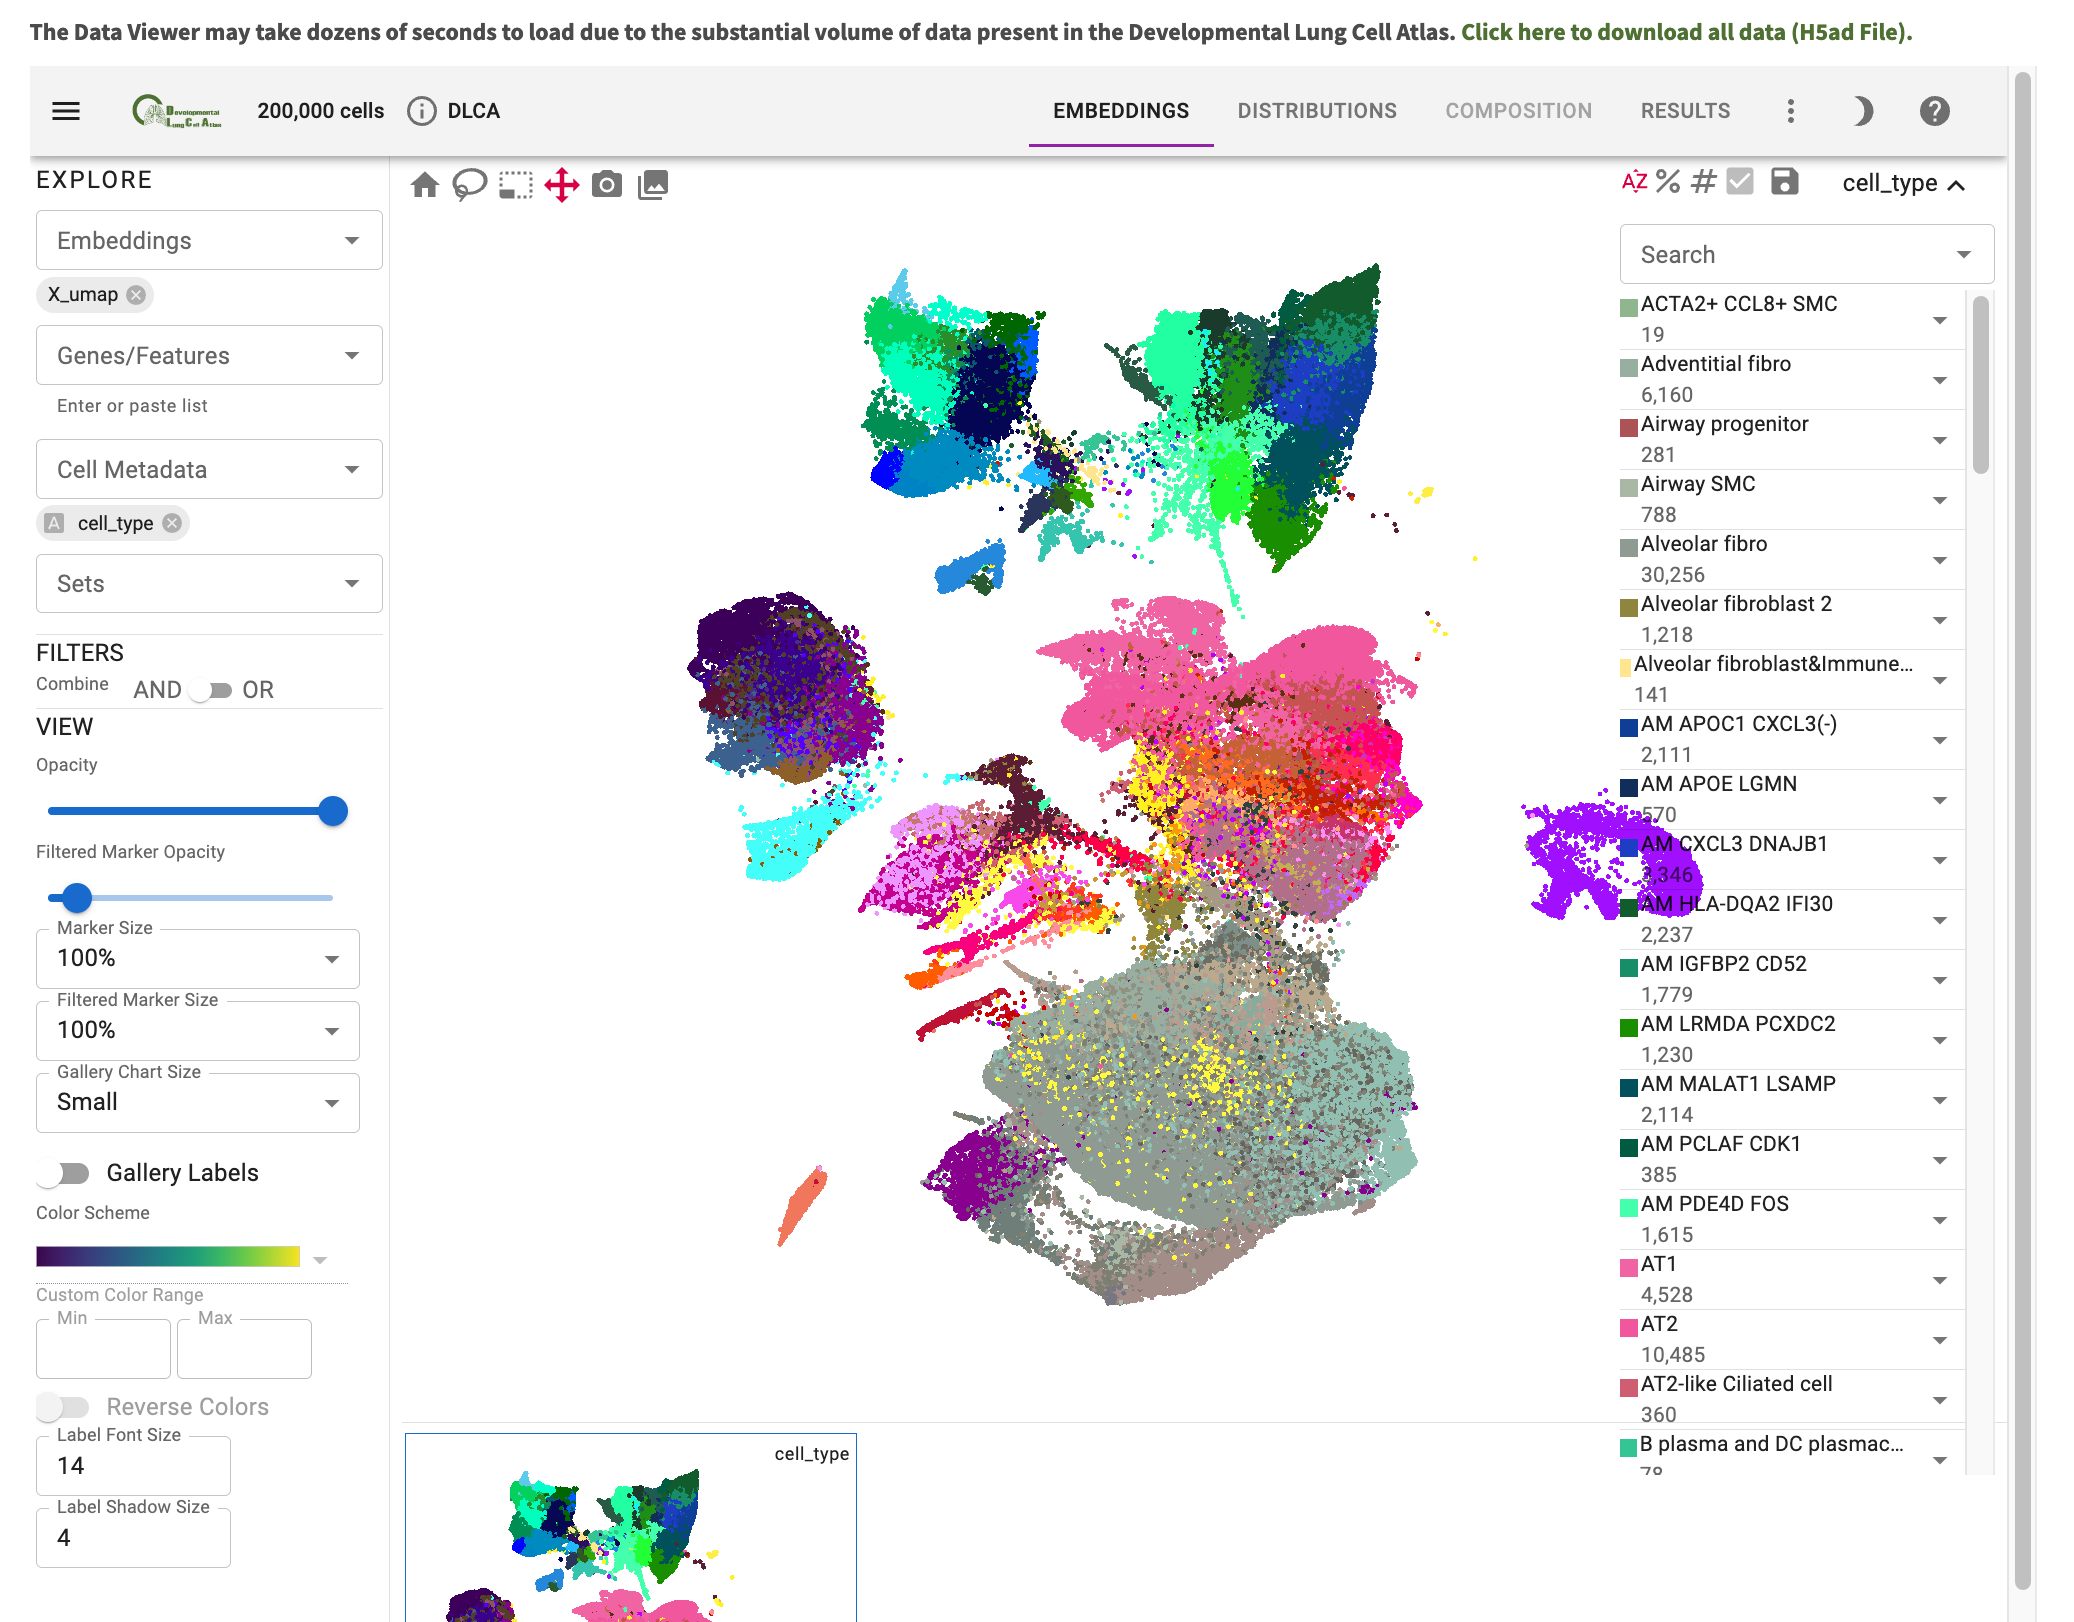
Task: Expand the Marker Size dropdown
Action: pos(198,958)
